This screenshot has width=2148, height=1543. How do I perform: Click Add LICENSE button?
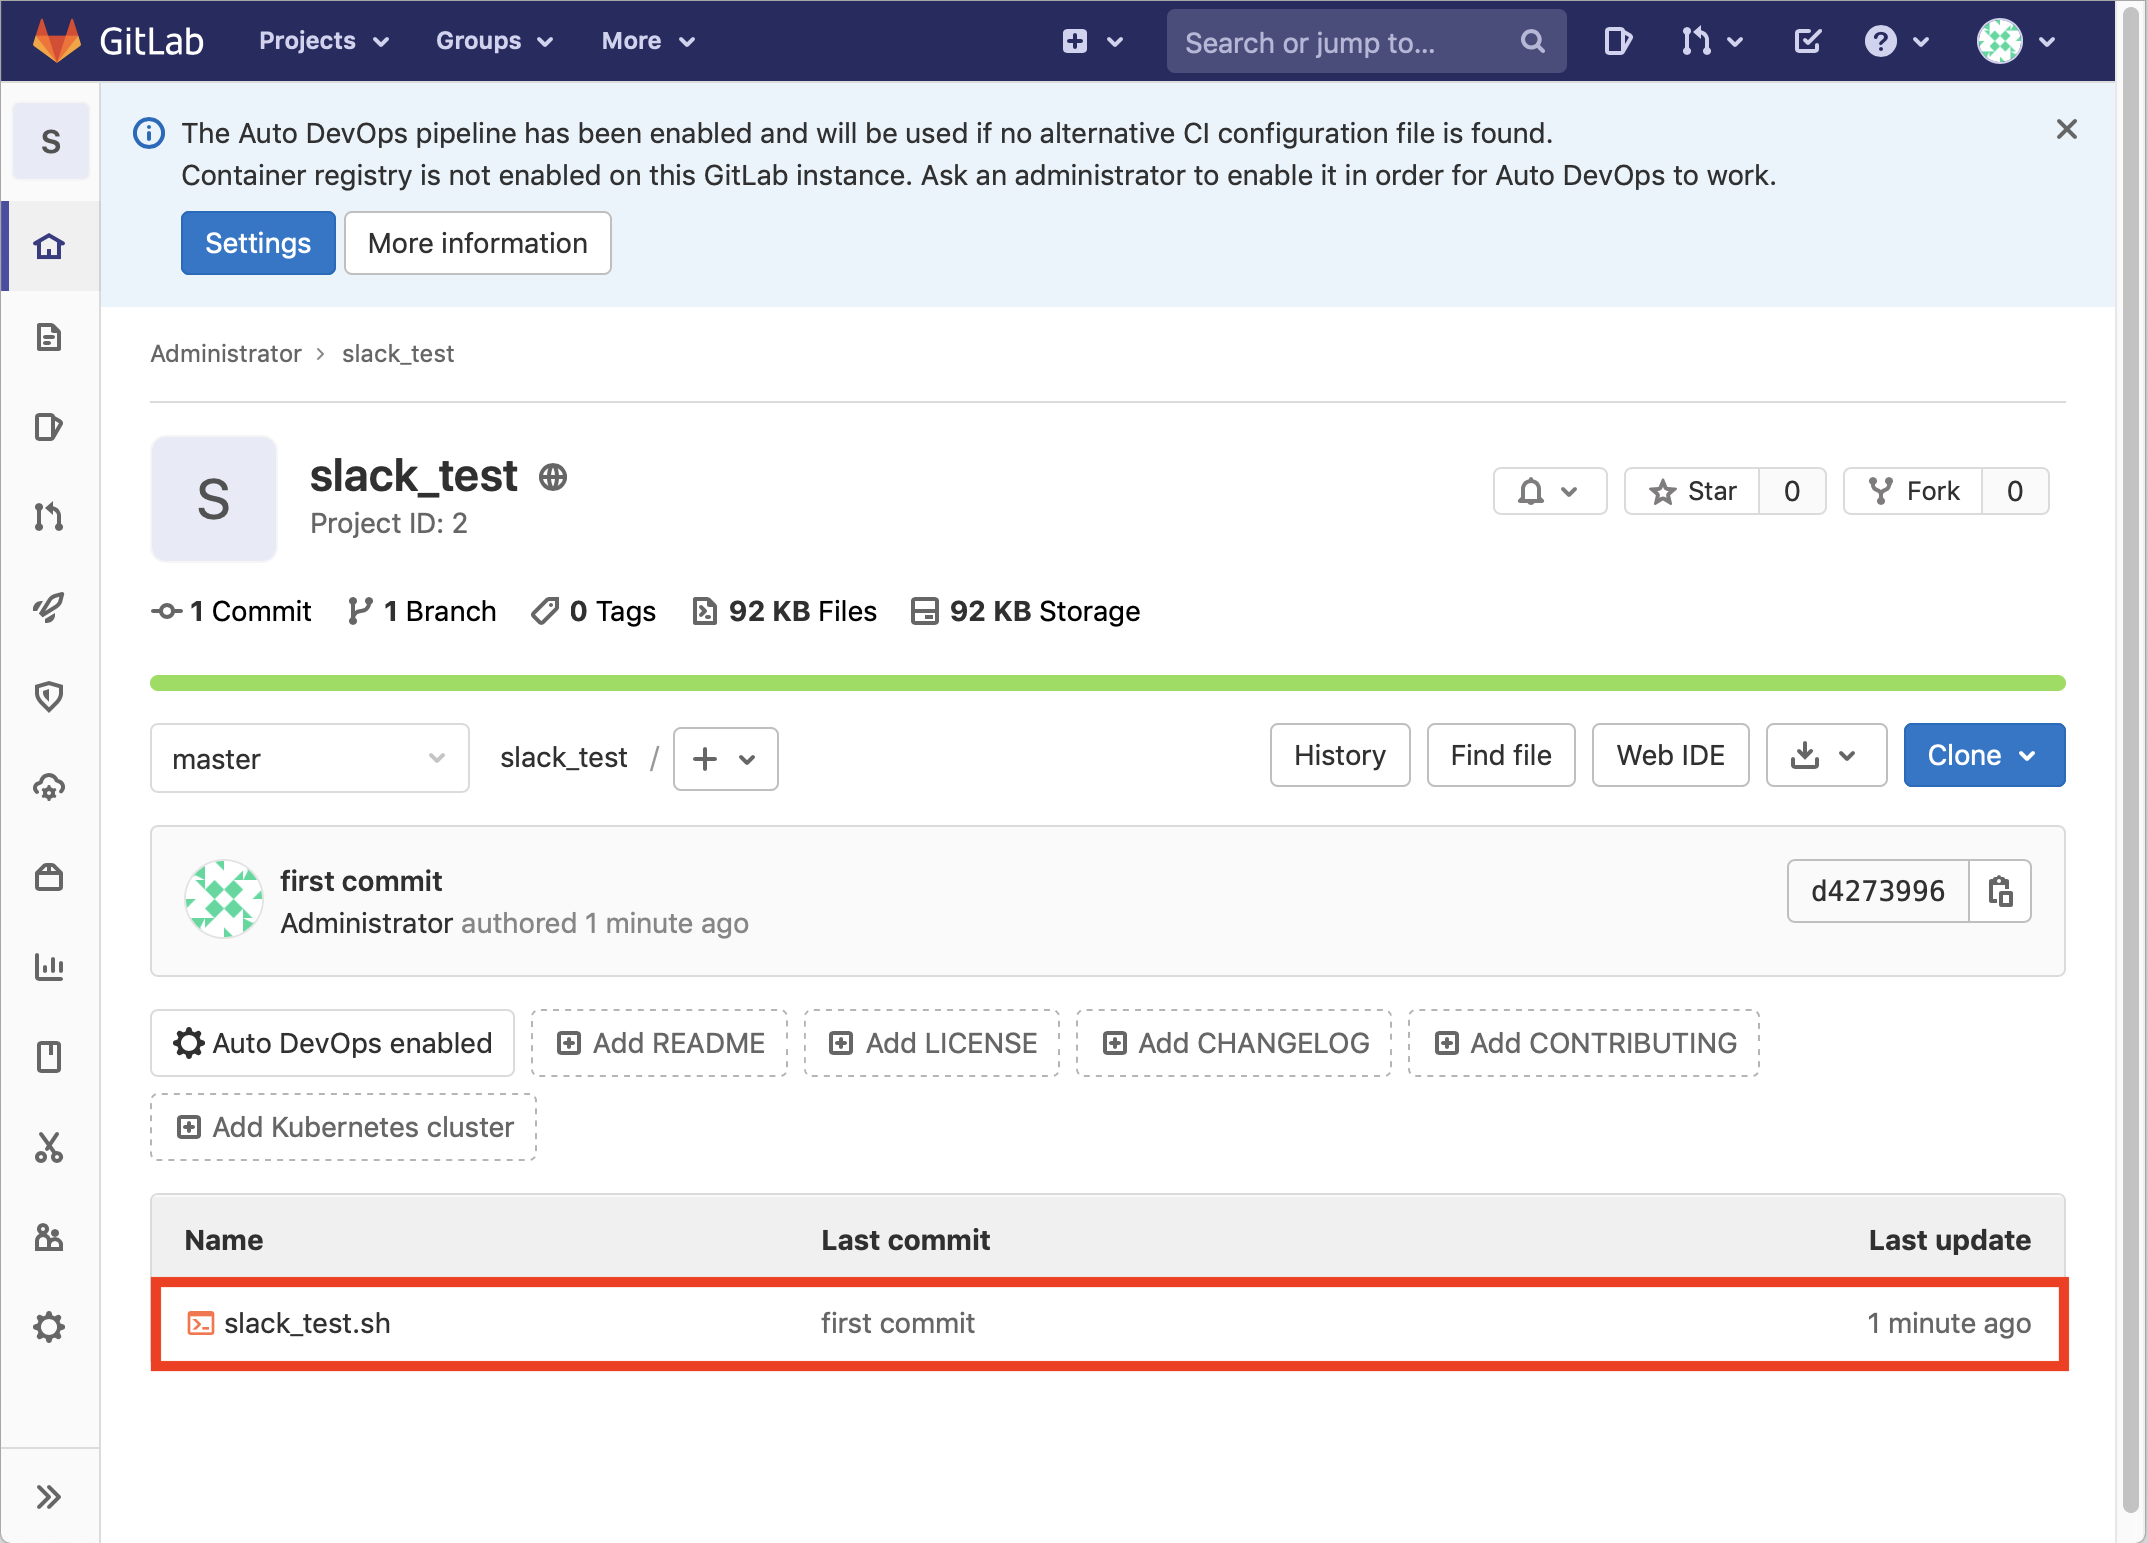coord(932,1043)
